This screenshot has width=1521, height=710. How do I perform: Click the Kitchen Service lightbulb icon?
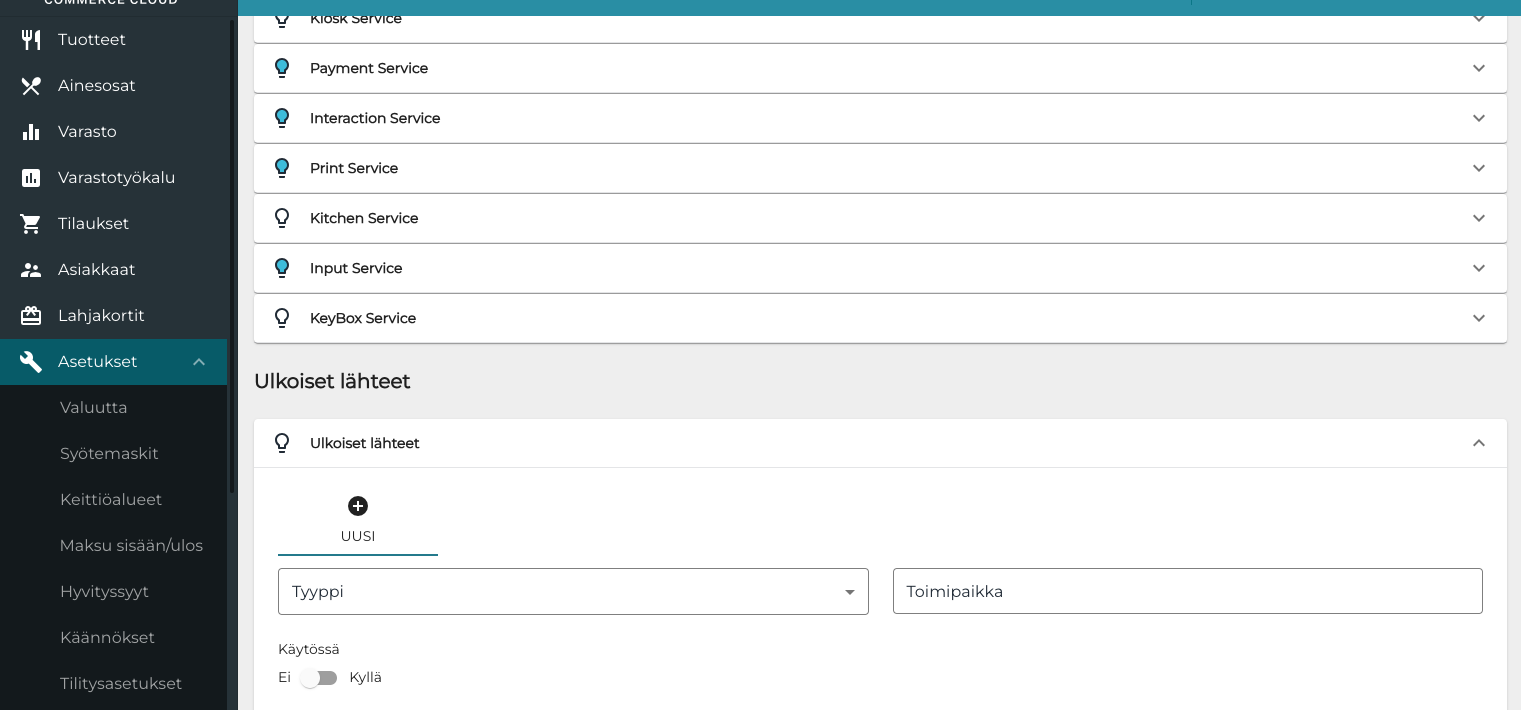pyautogui.click(x=282, y=218)
